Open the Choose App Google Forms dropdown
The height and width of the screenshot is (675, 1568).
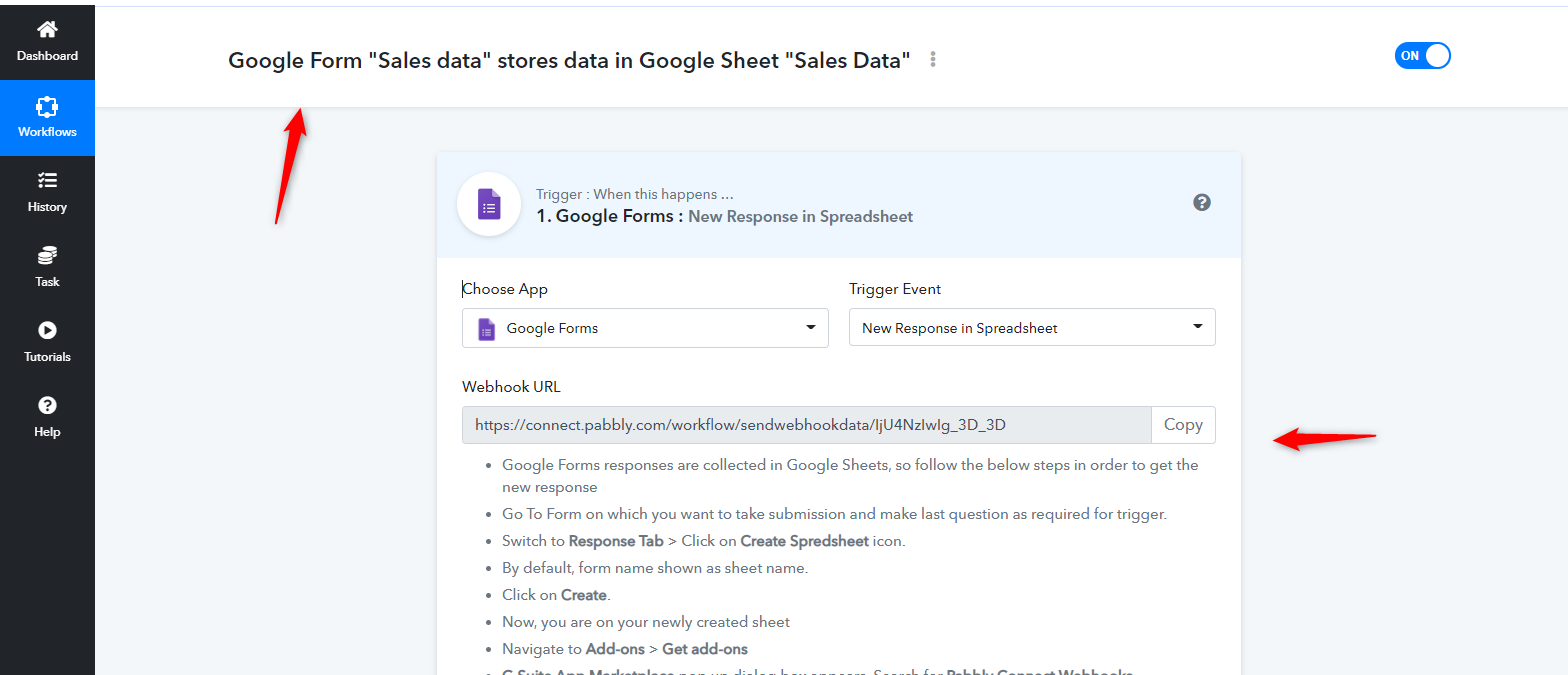[x=645, y=328]
